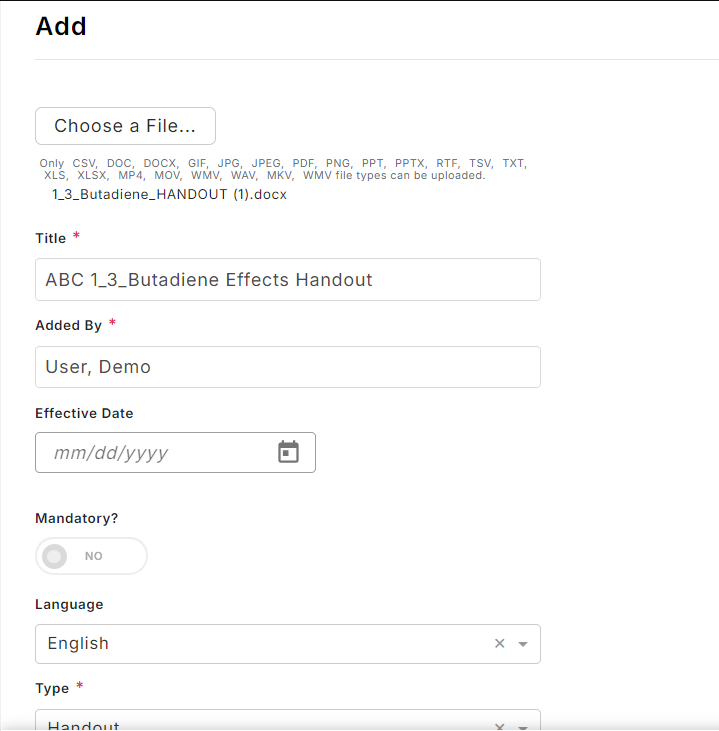Viewport: 719px width, 731px height.
Task: Clear the Handout type selection
Action: pyautogui.click(x=499, y=726)
